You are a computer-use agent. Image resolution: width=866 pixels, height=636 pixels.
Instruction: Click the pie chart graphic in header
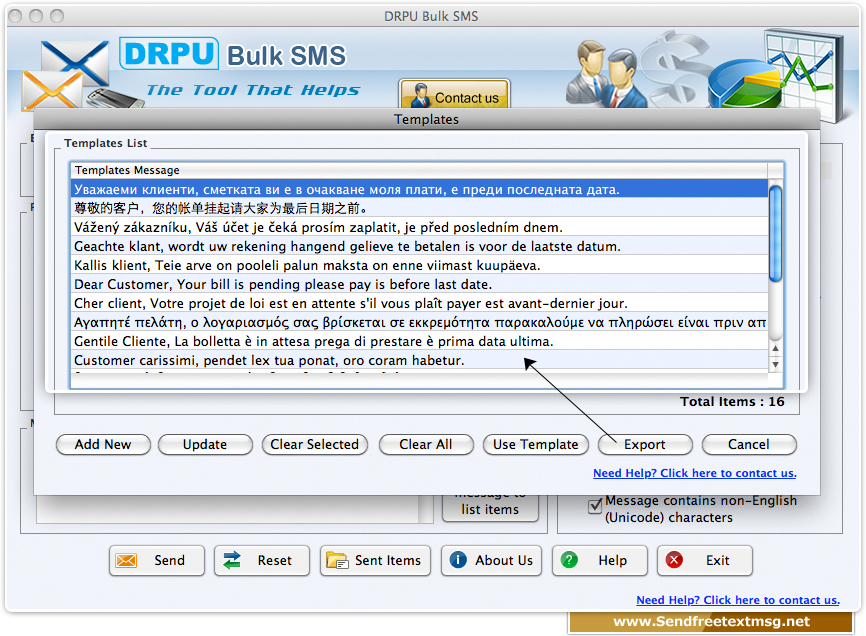pos(744,84)
